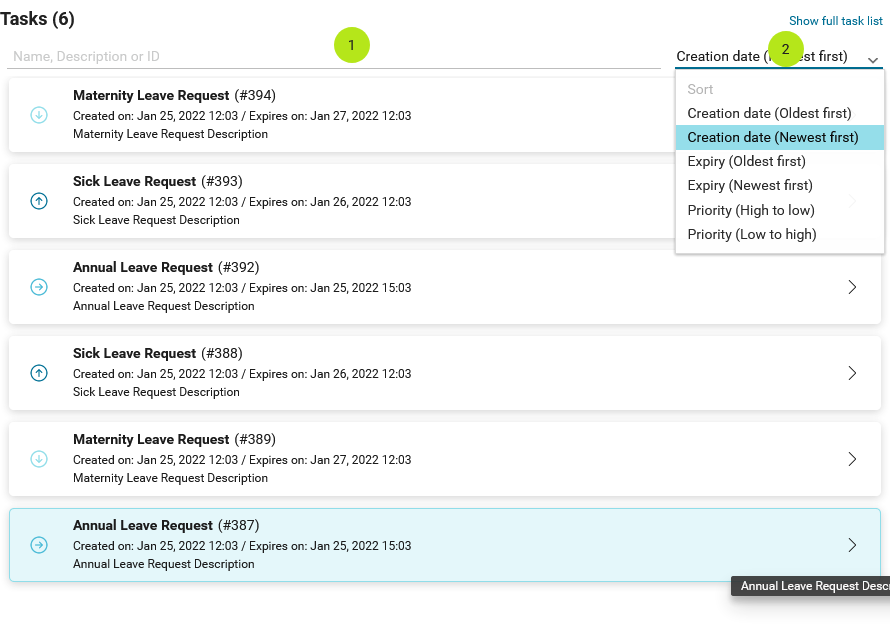The image size is (890, 639).
Task: Click the right-arrow priority icon on task #387
Action: pos(39,545)
